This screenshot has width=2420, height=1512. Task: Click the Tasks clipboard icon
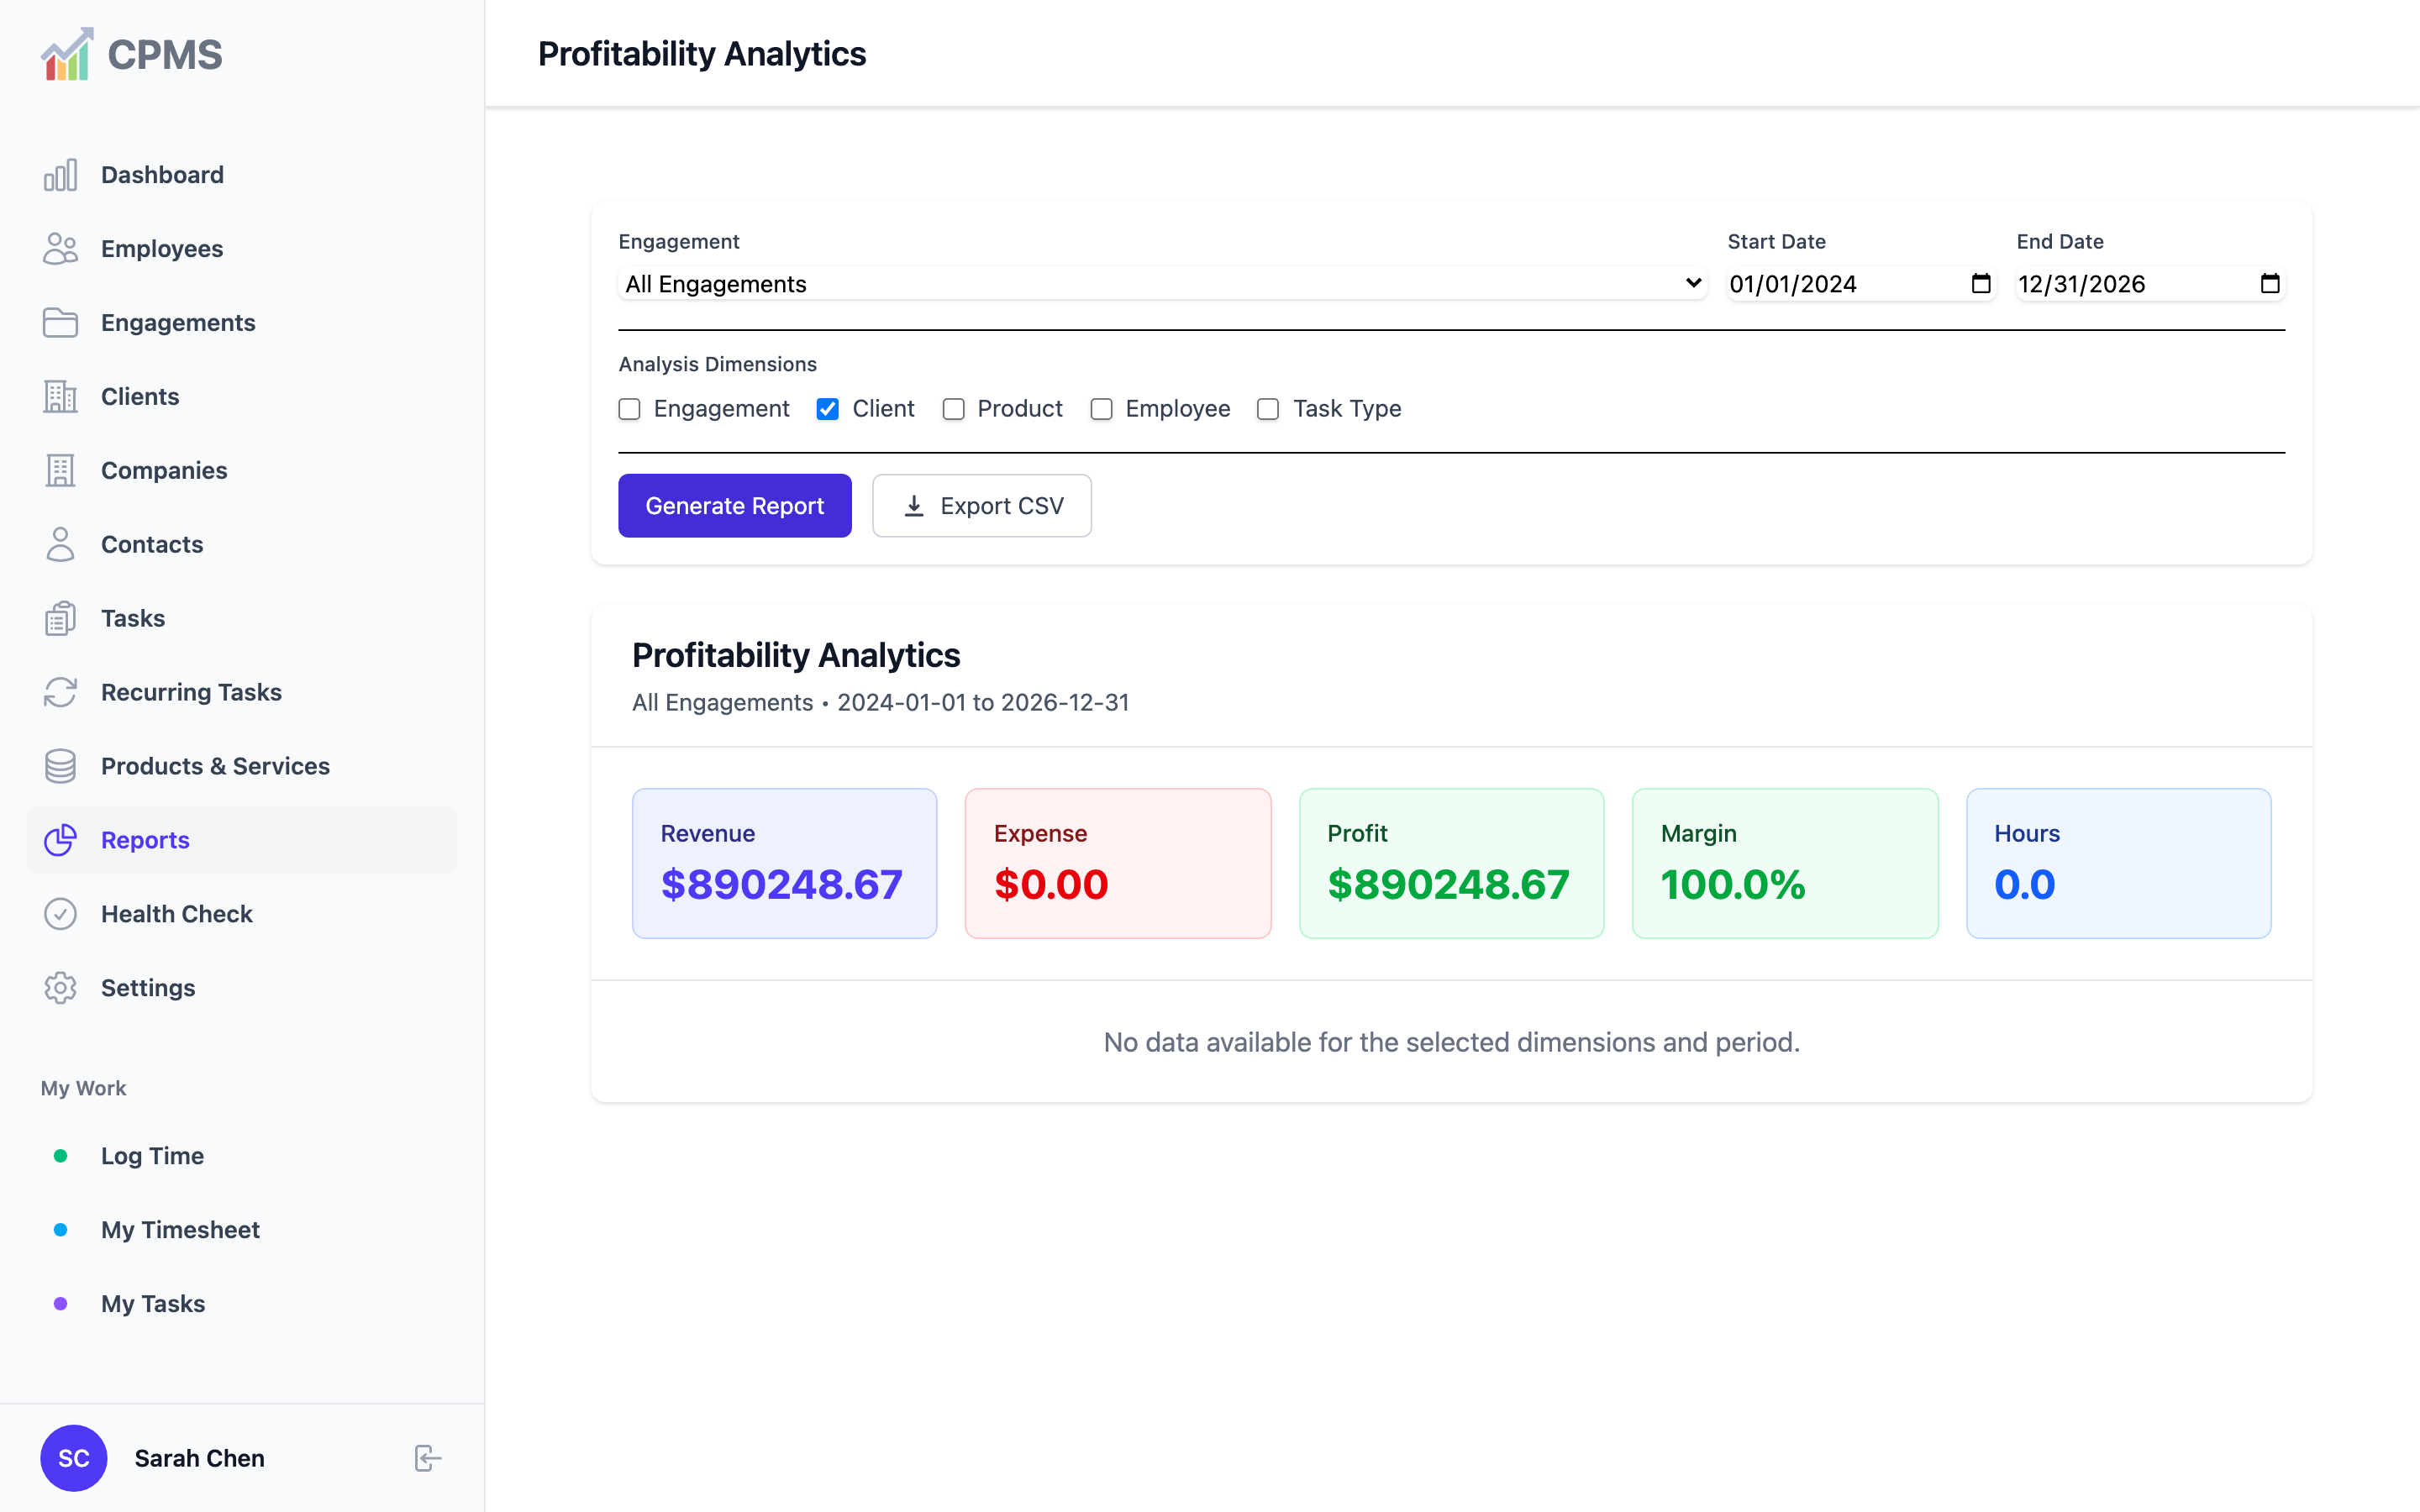(x=60, y=619)
